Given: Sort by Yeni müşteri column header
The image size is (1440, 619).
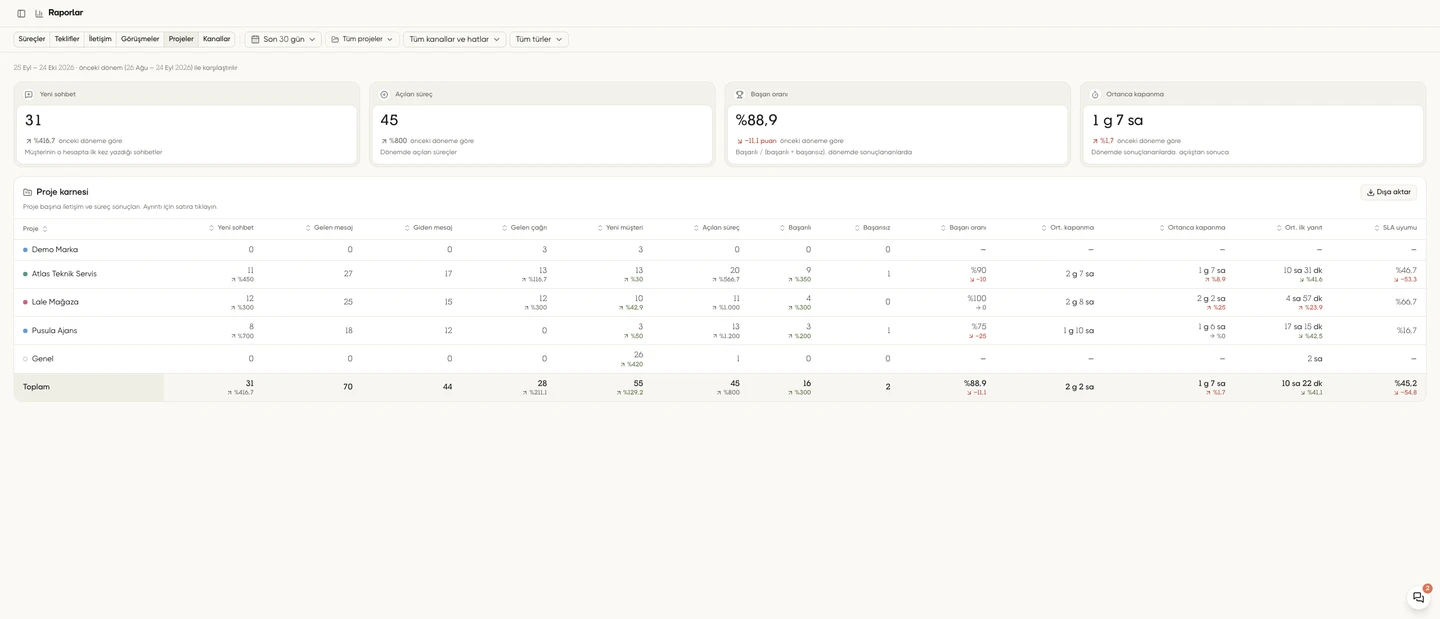Looking at the screenshot, I should click(x=619, y=228).
